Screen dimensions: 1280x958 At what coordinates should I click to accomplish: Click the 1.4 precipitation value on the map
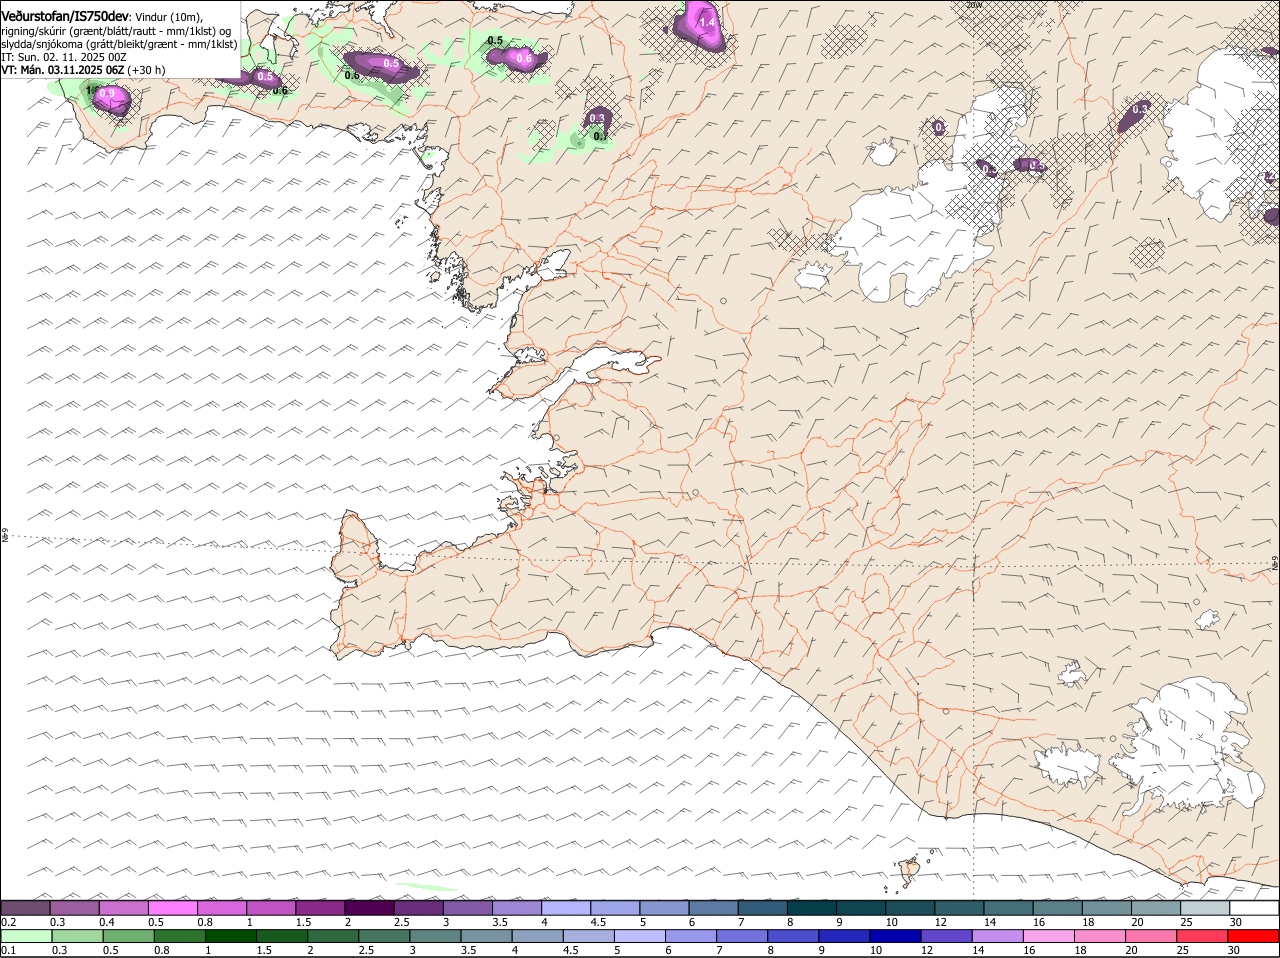(x=707, y=22)
